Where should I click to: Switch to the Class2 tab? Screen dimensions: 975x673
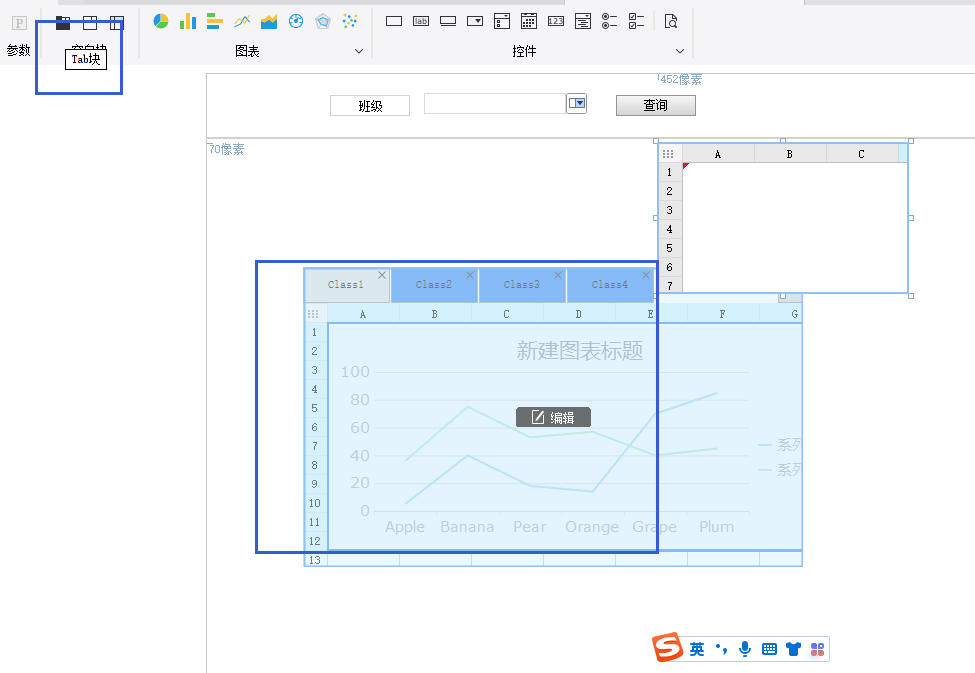click(434, 285)
